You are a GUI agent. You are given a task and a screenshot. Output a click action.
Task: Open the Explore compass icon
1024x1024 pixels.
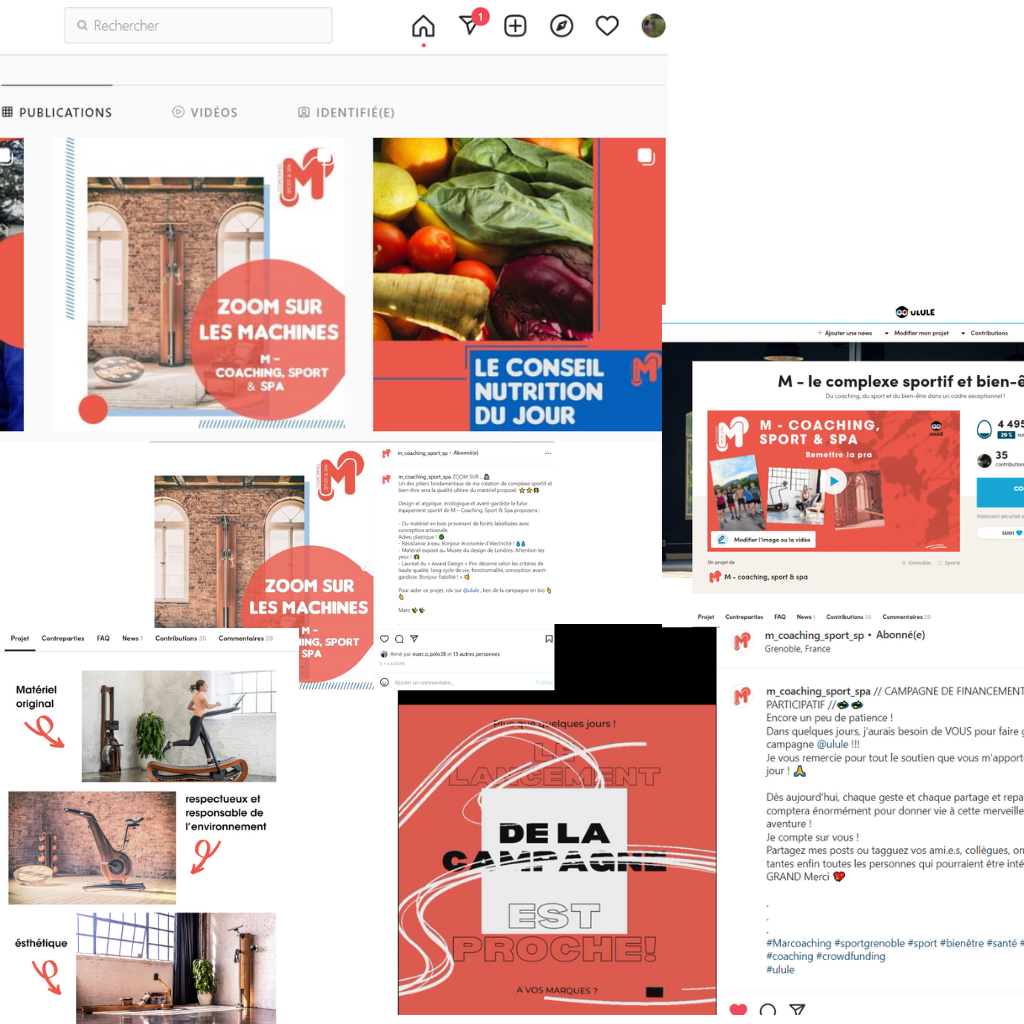pyautogui.click(x=562, y=26)
